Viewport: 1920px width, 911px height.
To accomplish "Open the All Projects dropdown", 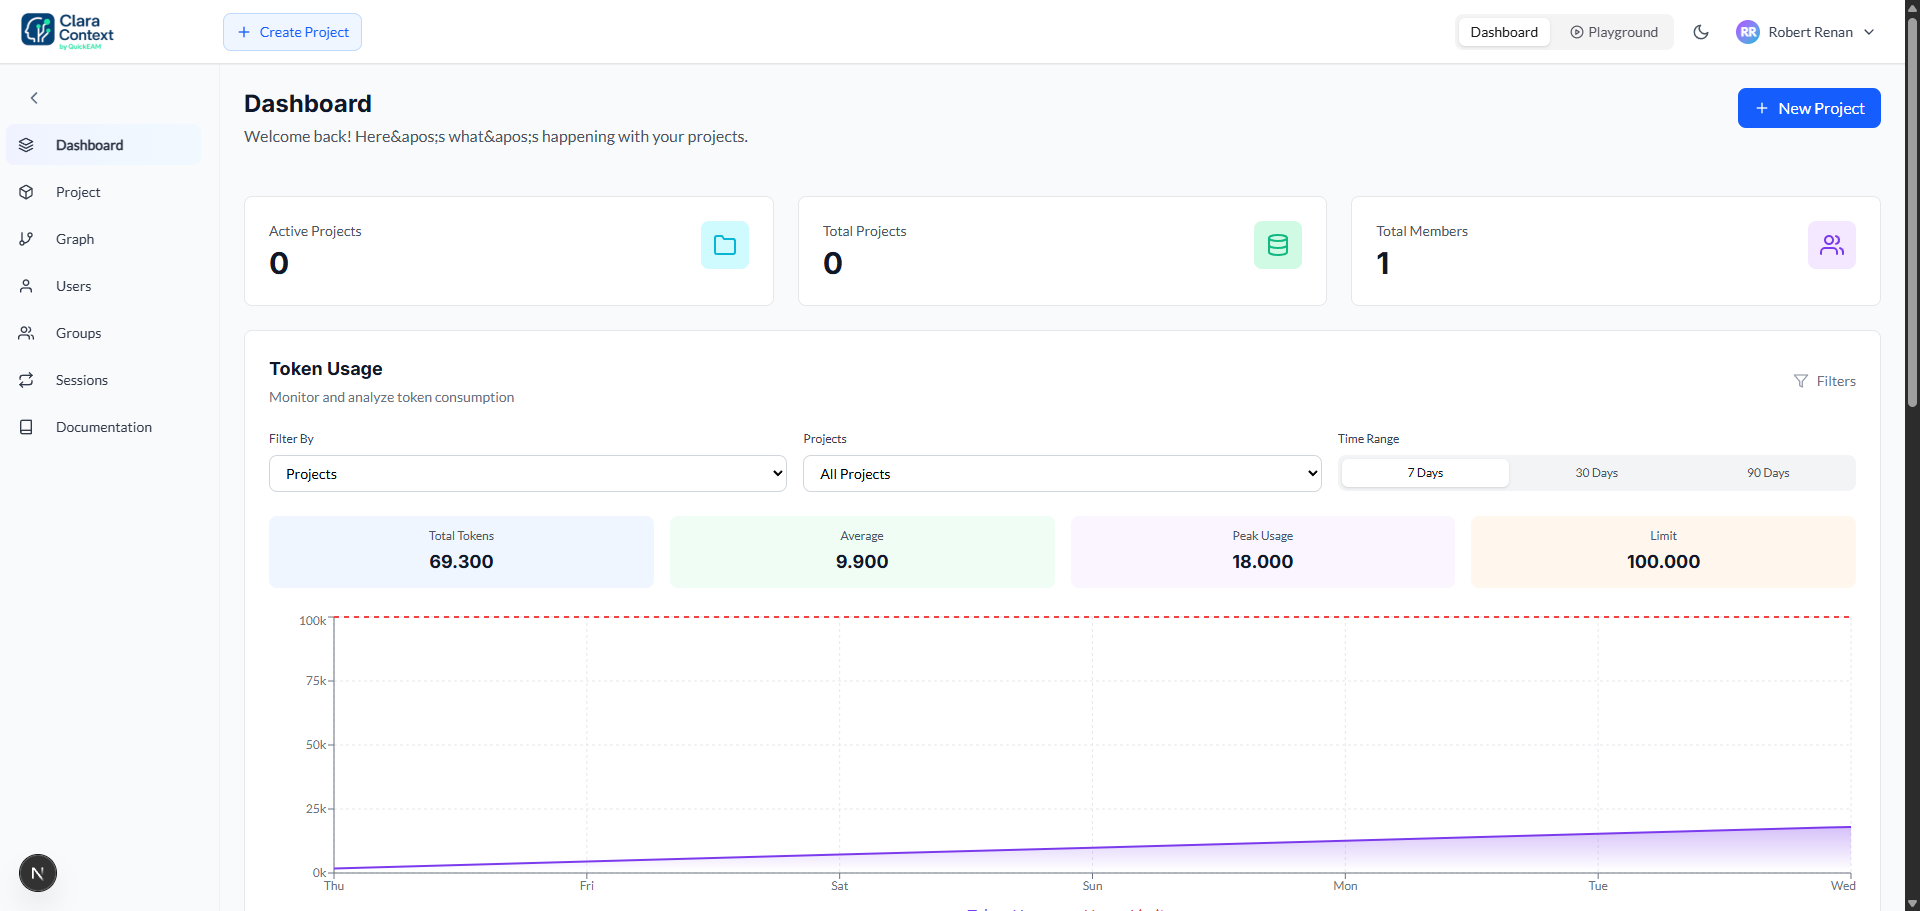I will (1062, 473).
